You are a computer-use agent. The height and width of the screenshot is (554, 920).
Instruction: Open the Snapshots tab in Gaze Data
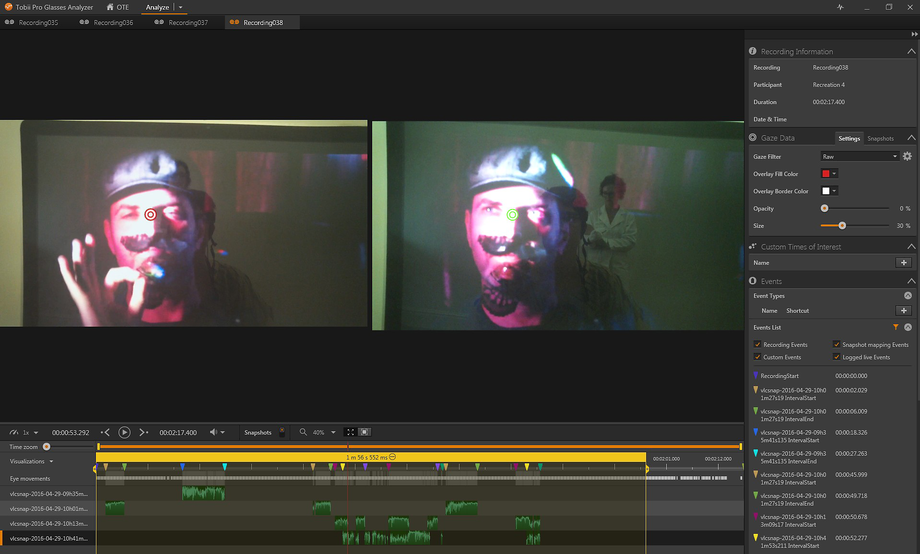(x=880, y=138)
